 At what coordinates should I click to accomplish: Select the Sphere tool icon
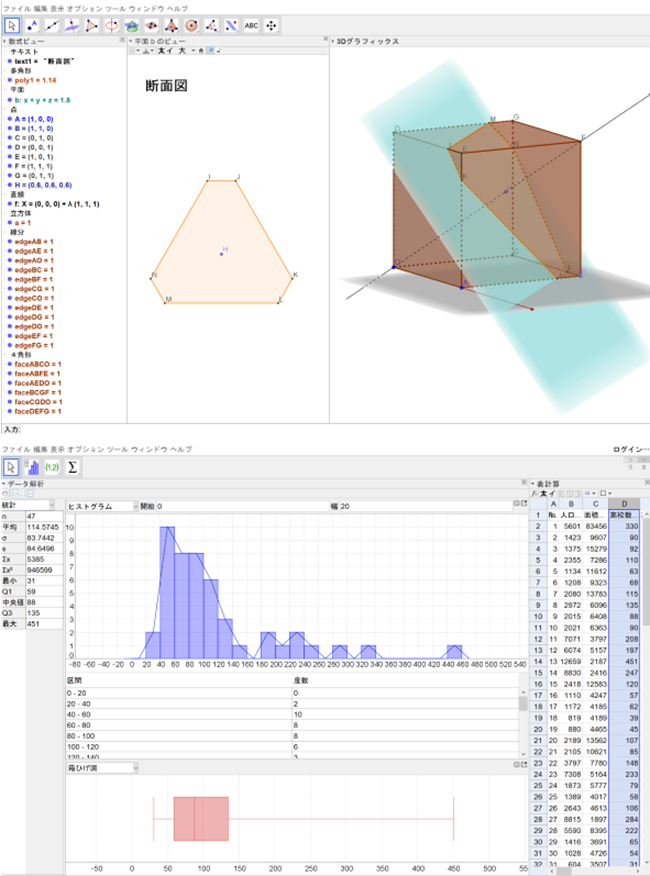(191, 25)
